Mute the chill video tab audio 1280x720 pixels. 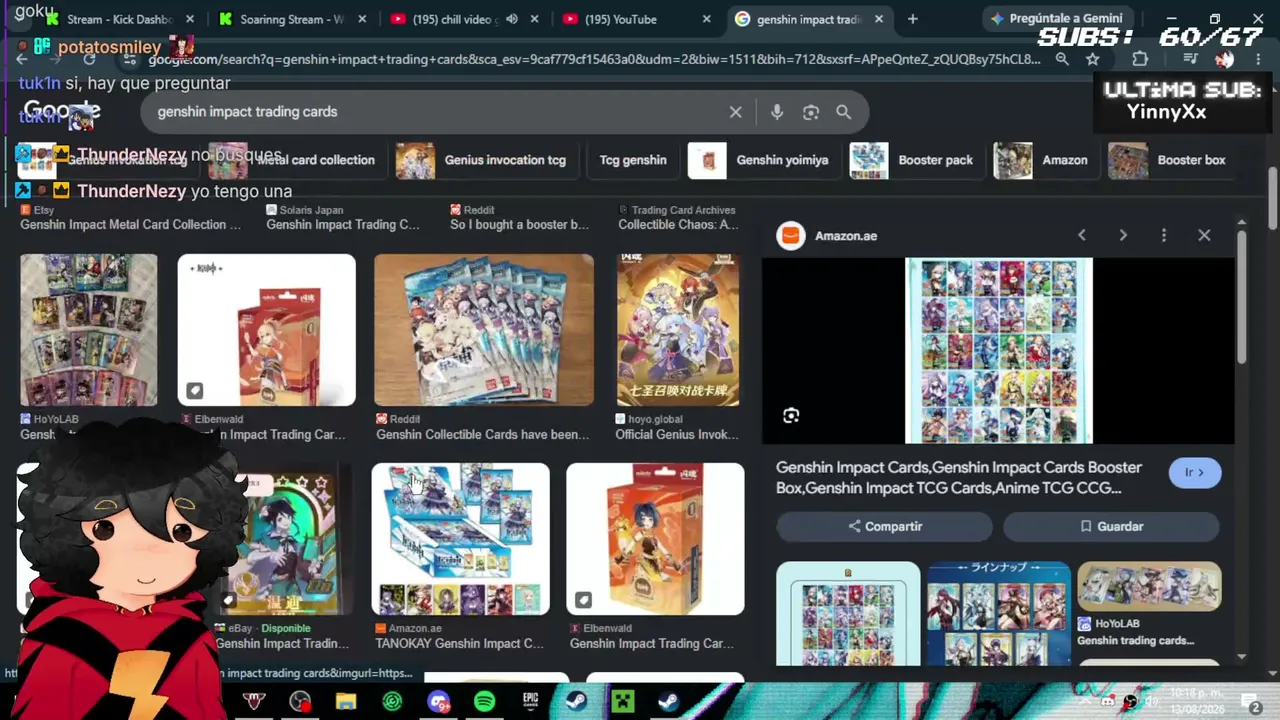pyautogui.click(x=512, y=19)
